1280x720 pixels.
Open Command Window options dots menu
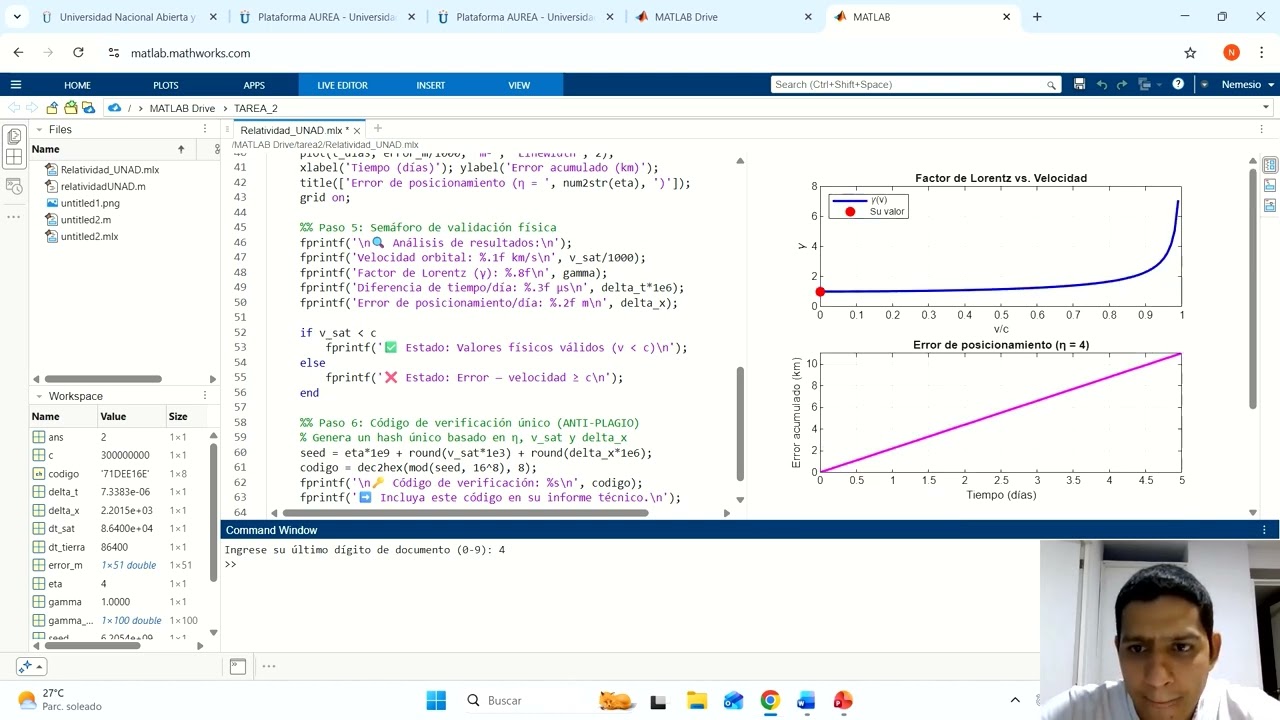[1265, 530]
